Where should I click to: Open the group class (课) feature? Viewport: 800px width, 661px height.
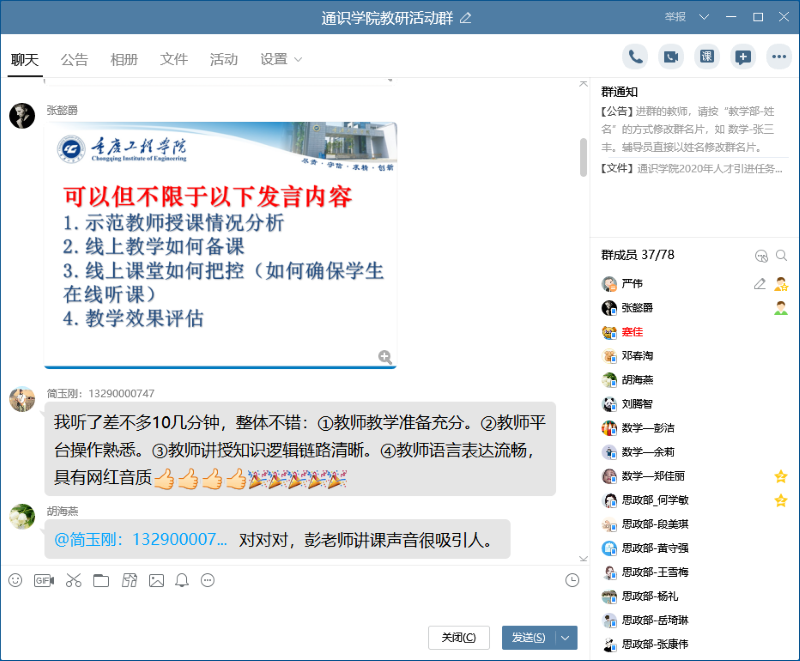706,57
